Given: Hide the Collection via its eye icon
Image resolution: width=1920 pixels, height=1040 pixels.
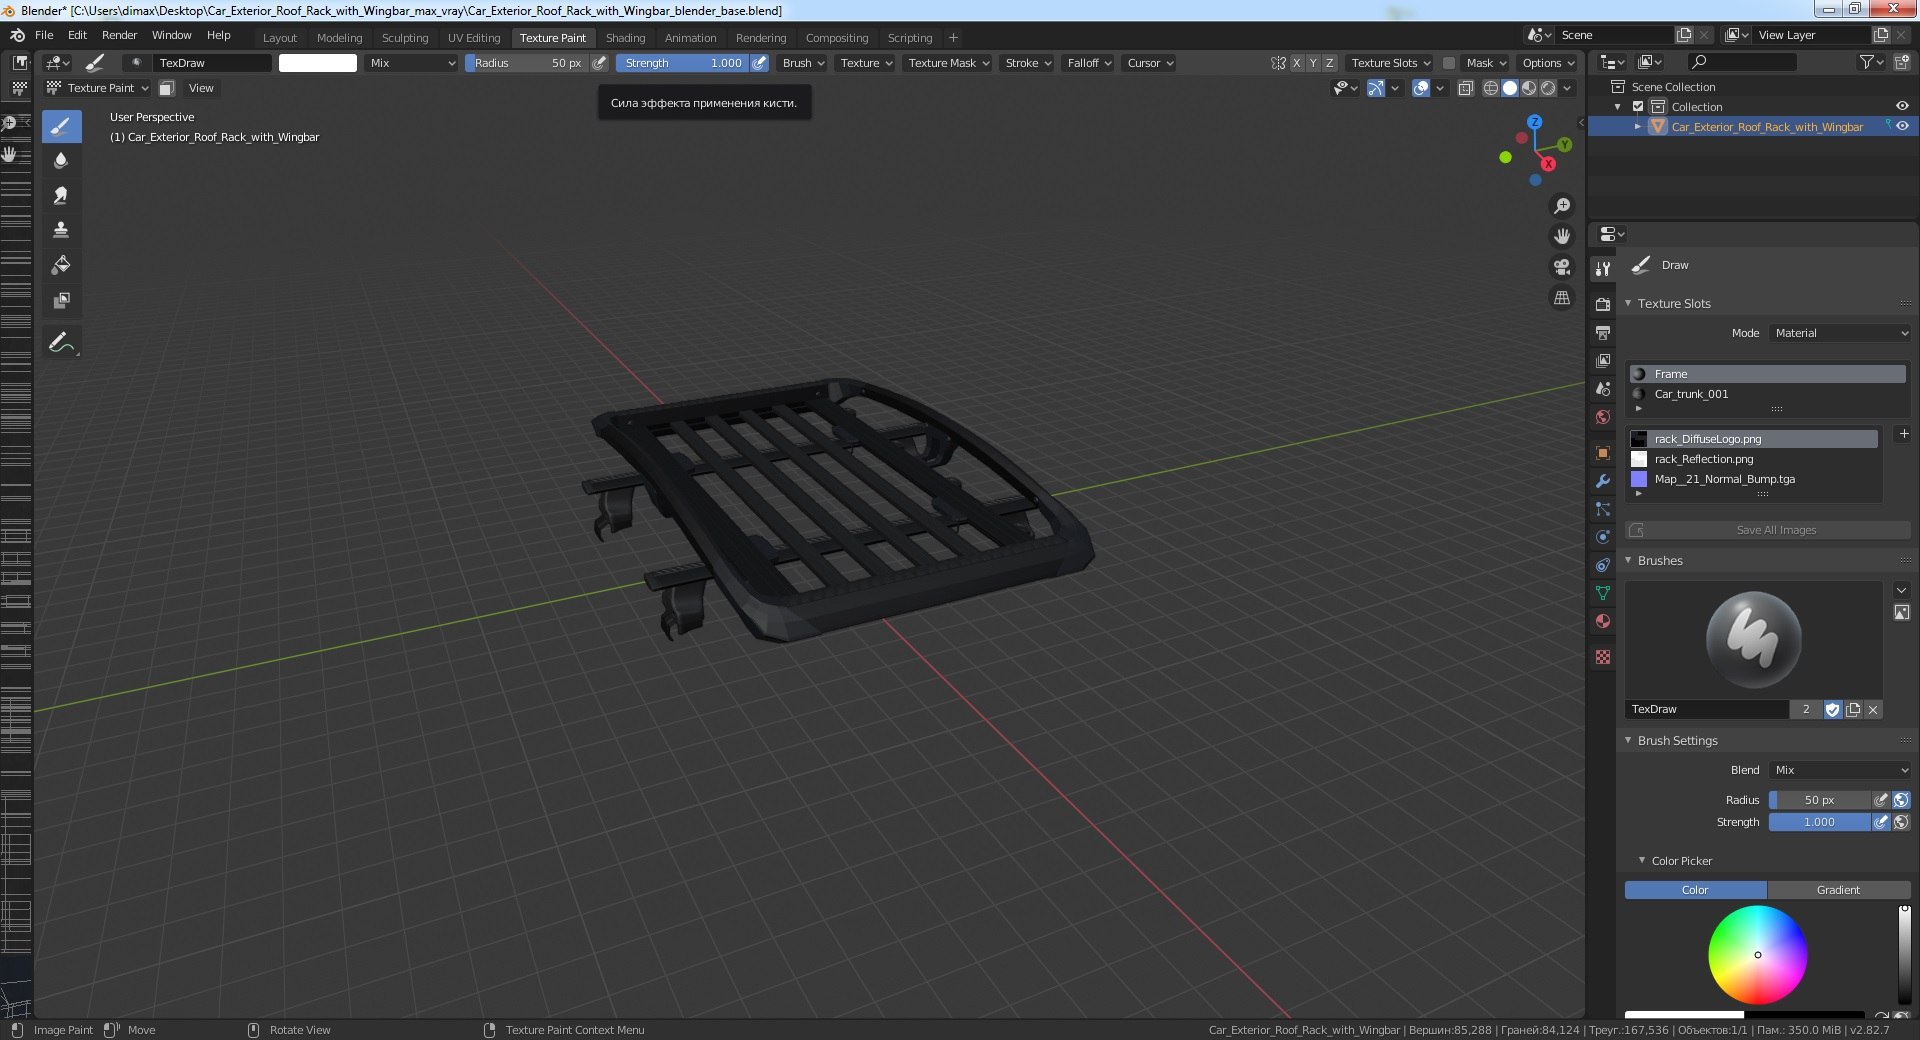Looking at the screenshot, I should pyautogui.click(x=1902, y=107).
